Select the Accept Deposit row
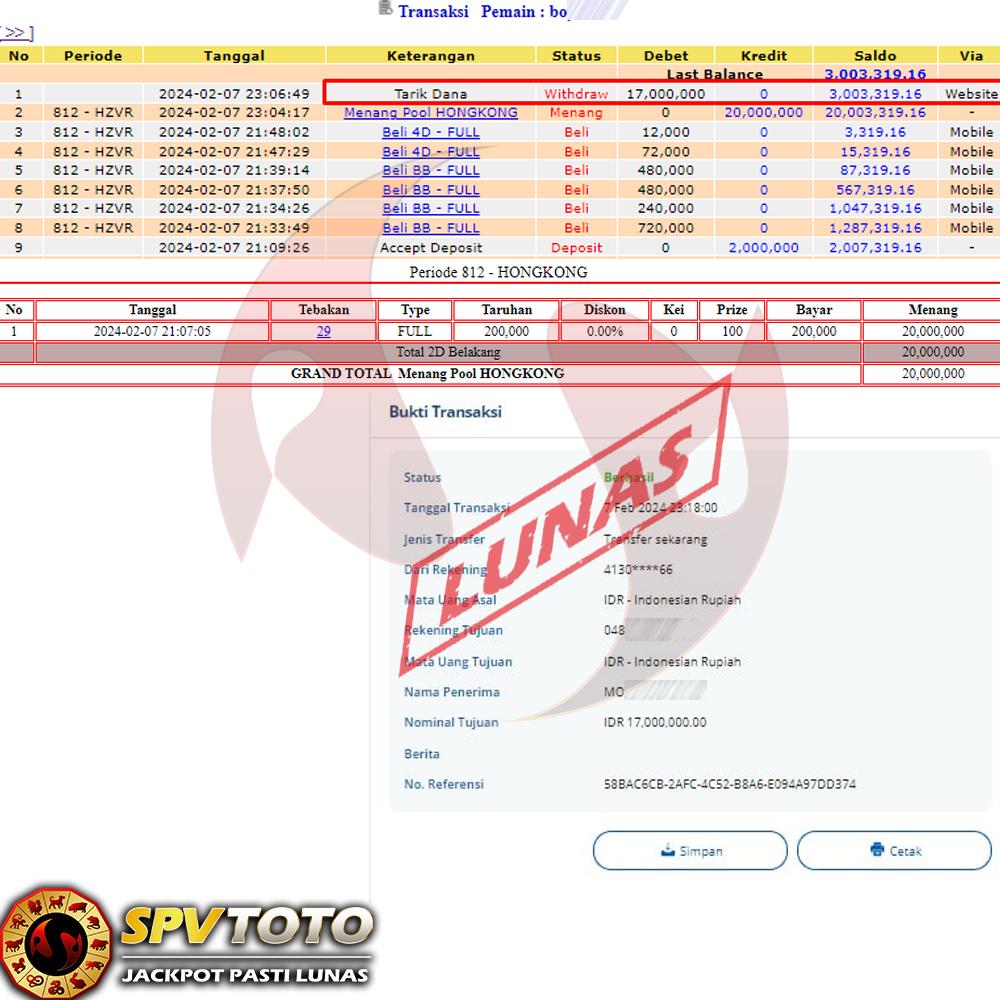 click(431, 248)
